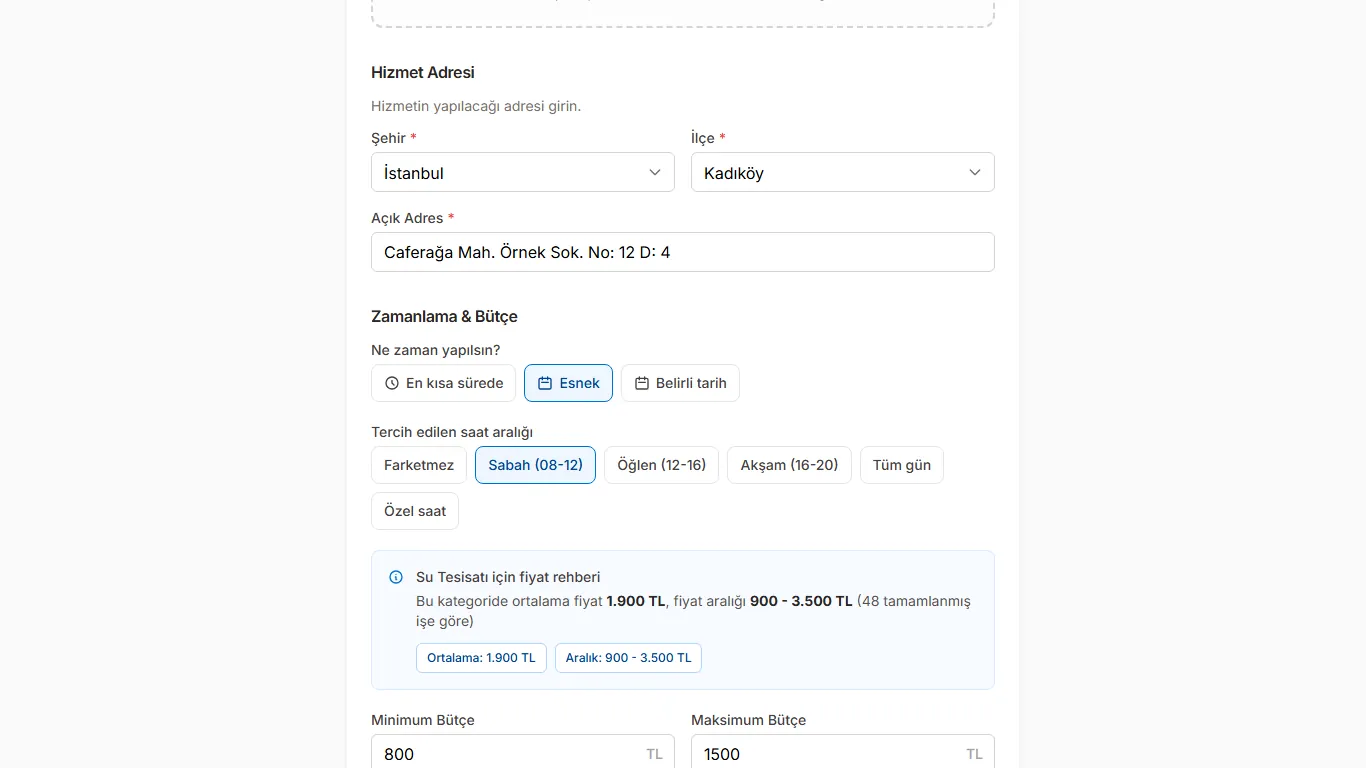This screenshot has height=768, width=1366.
Task: Select the Sabah (08-12) time slot
Action: click(x=535, y=465)
